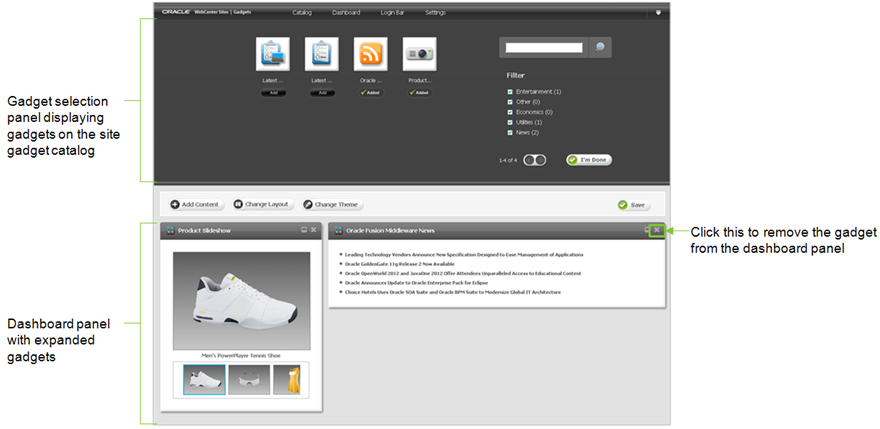The height and width of the screenshot is (429, 880).
Task: Open the Login Bar menu
Action: tap(392, 12)
